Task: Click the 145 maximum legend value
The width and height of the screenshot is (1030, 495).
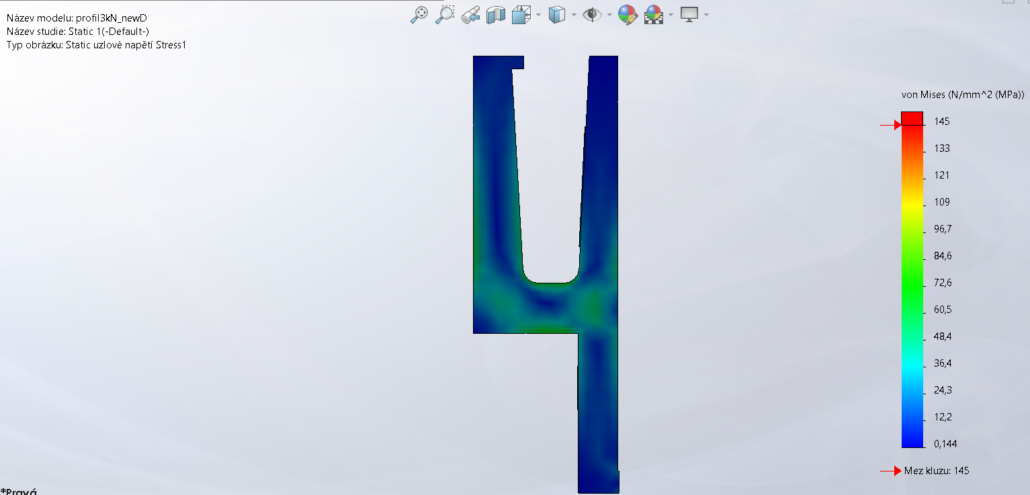Action: pyautogui.click(x=941, y=121)
